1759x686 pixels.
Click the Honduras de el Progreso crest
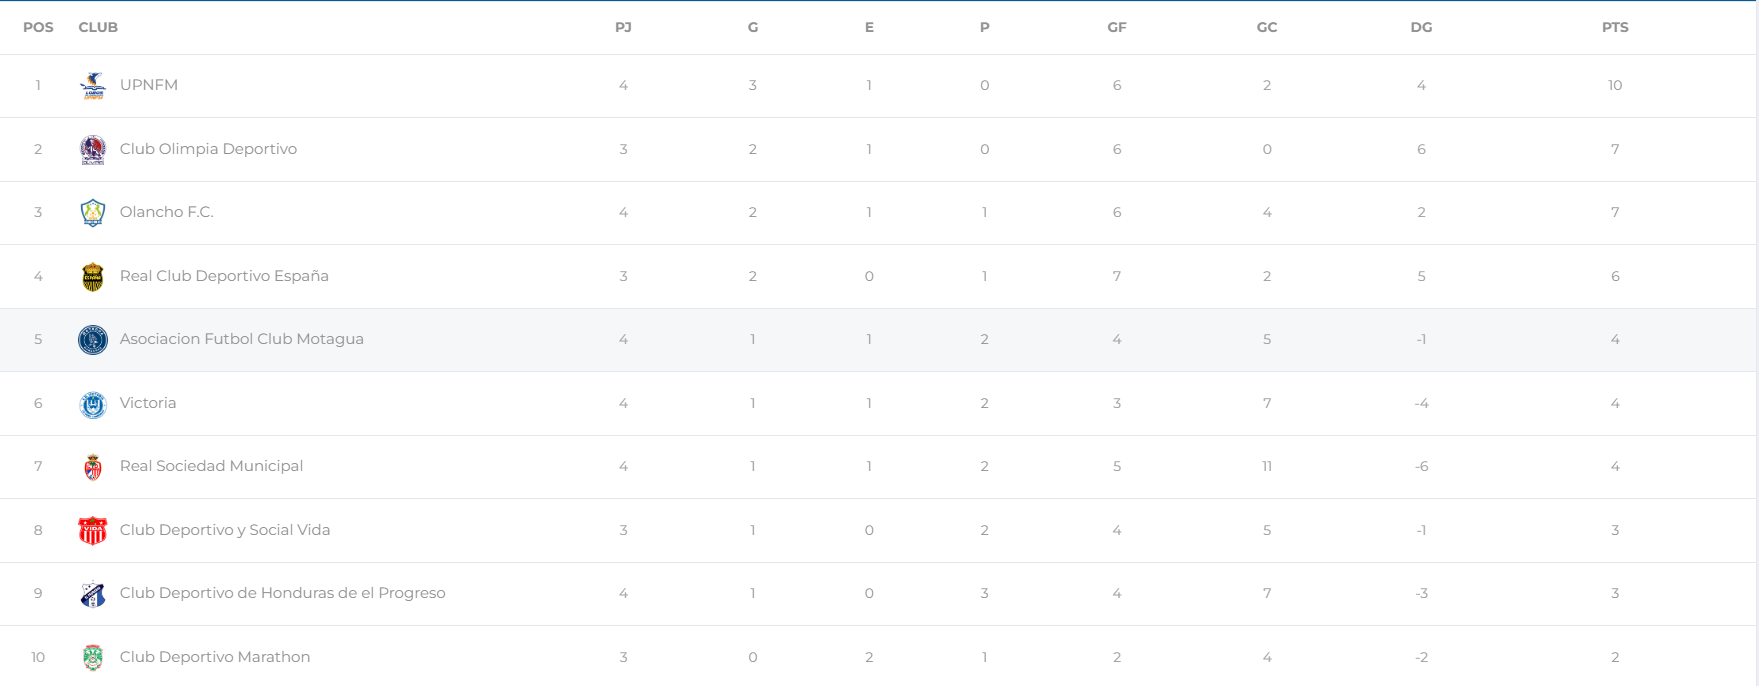[x=93, y=594]
